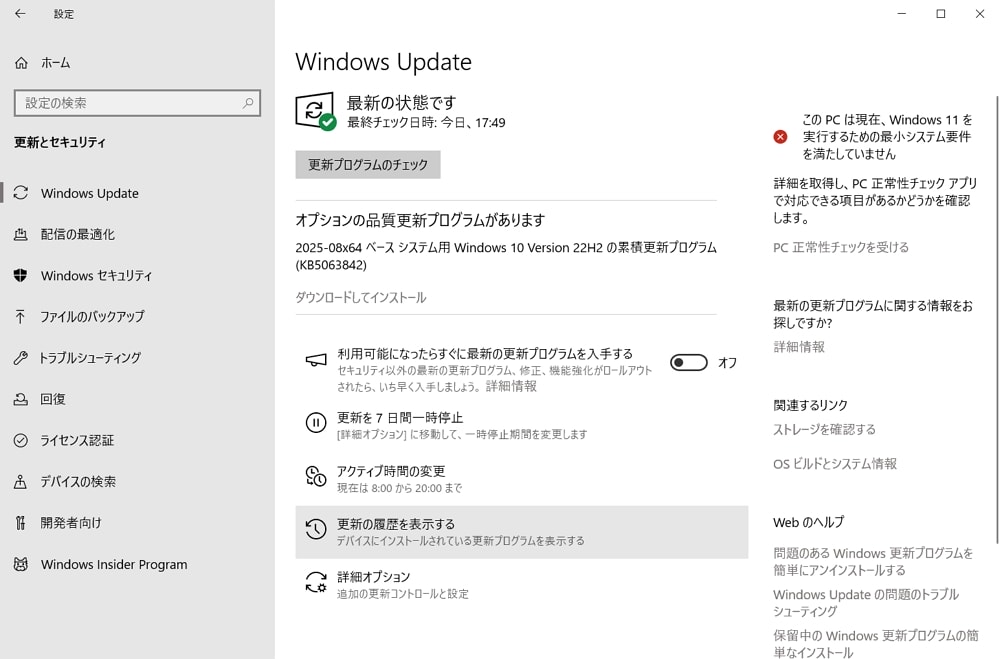The width and height of the screenshot is (1000, 659).
Task: Click 問題のある Windows 更新プログラムを簡単にアンインストールする link
Action: point(873,561)
